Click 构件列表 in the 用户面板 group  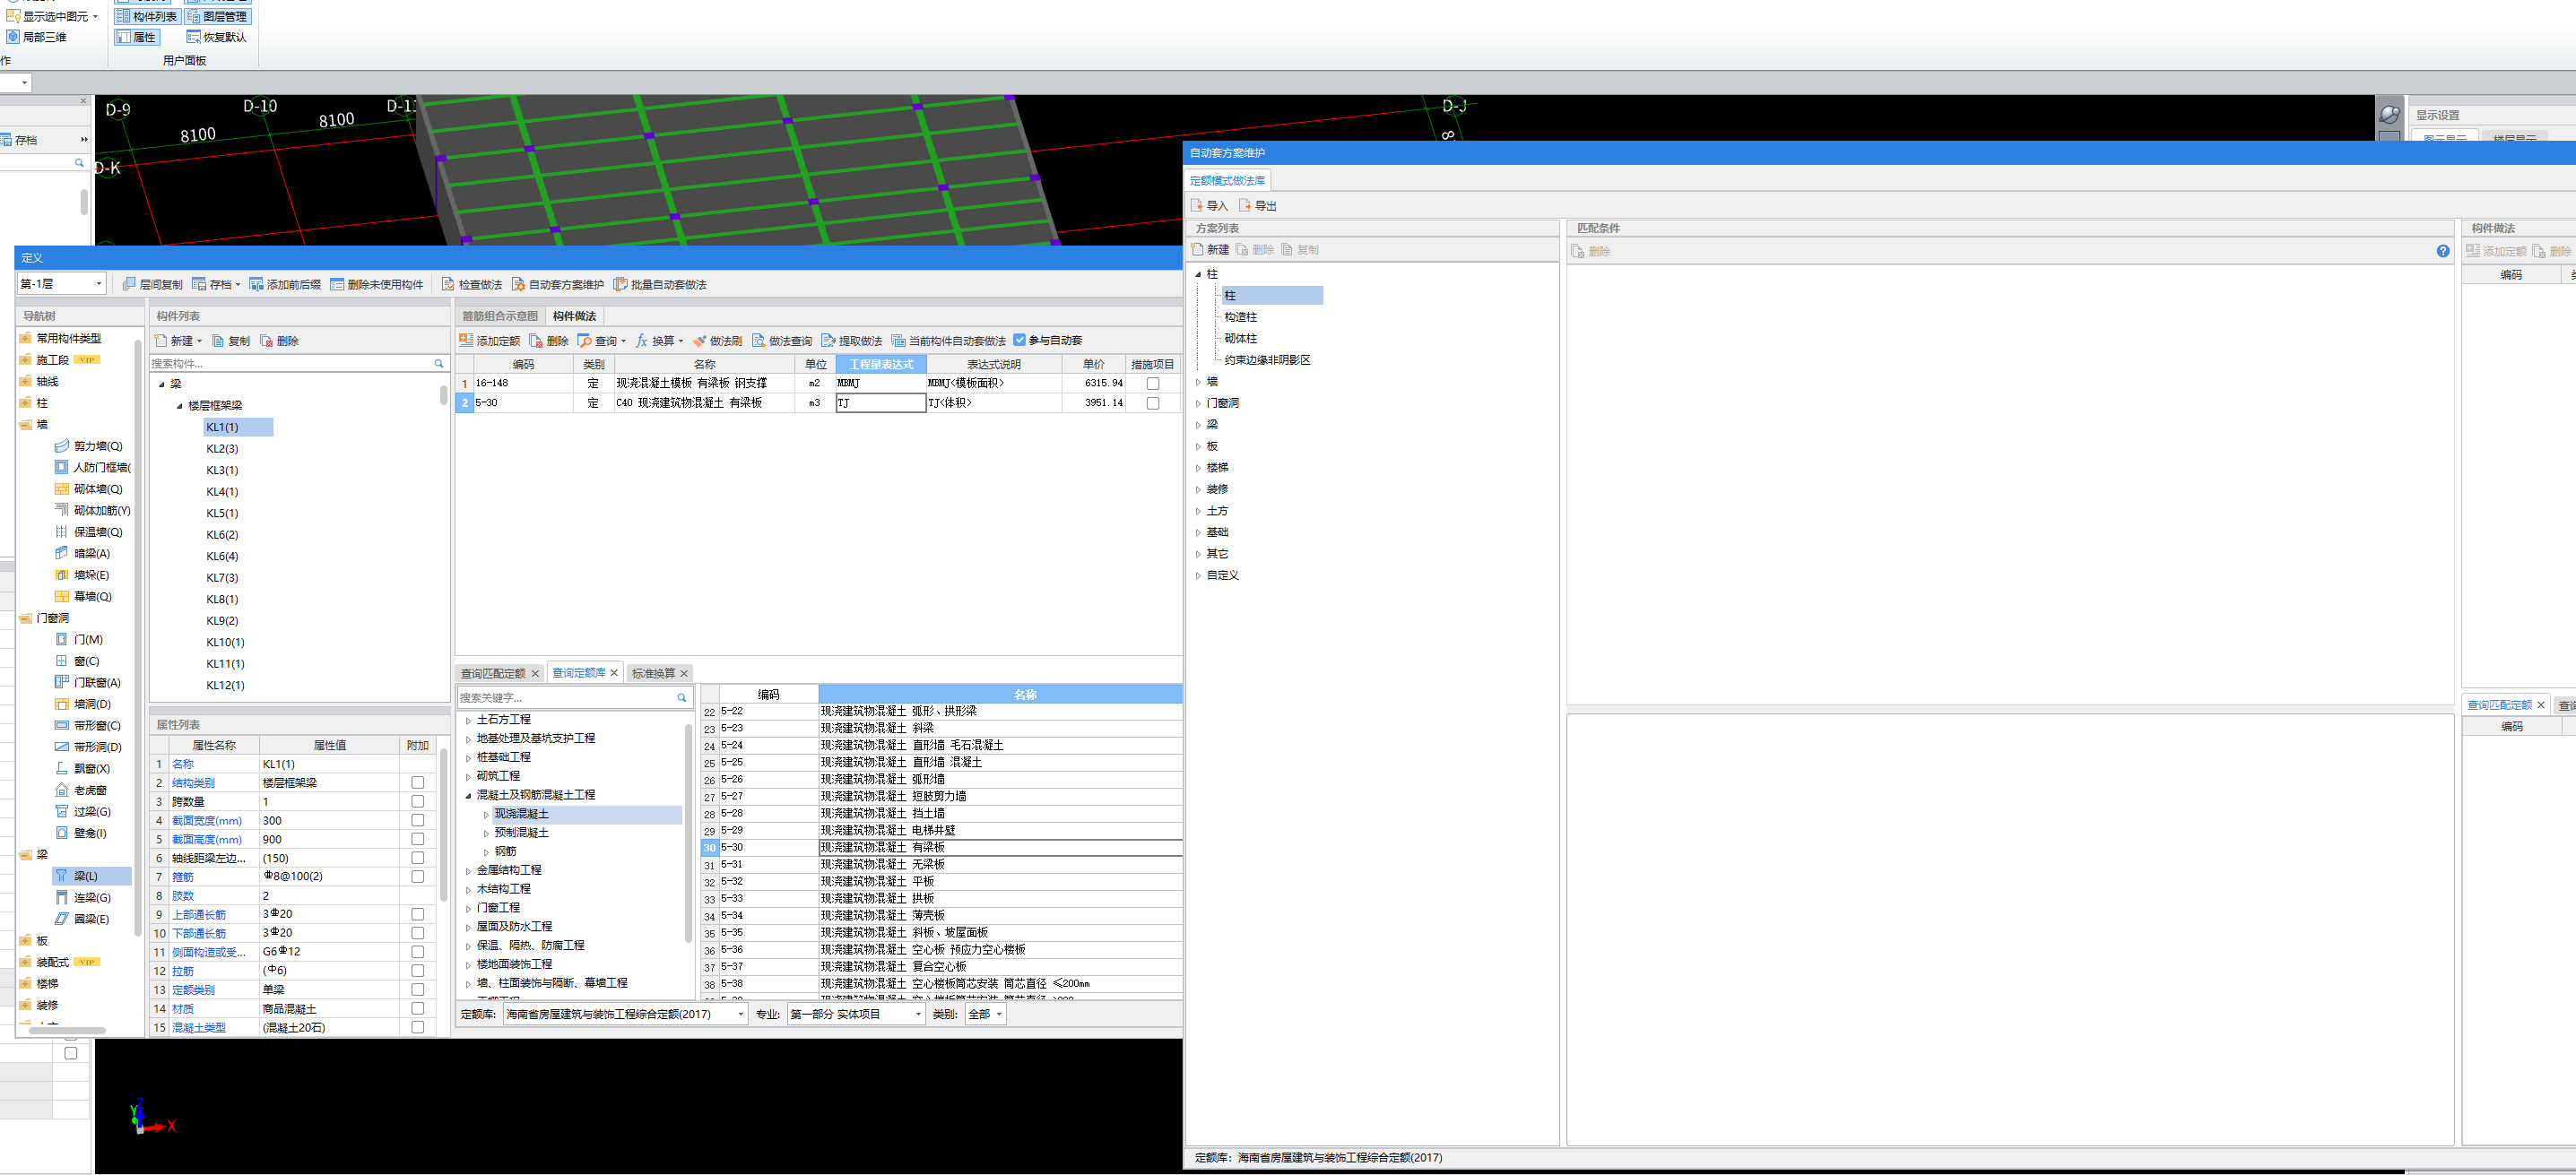(x=146, y=16)
